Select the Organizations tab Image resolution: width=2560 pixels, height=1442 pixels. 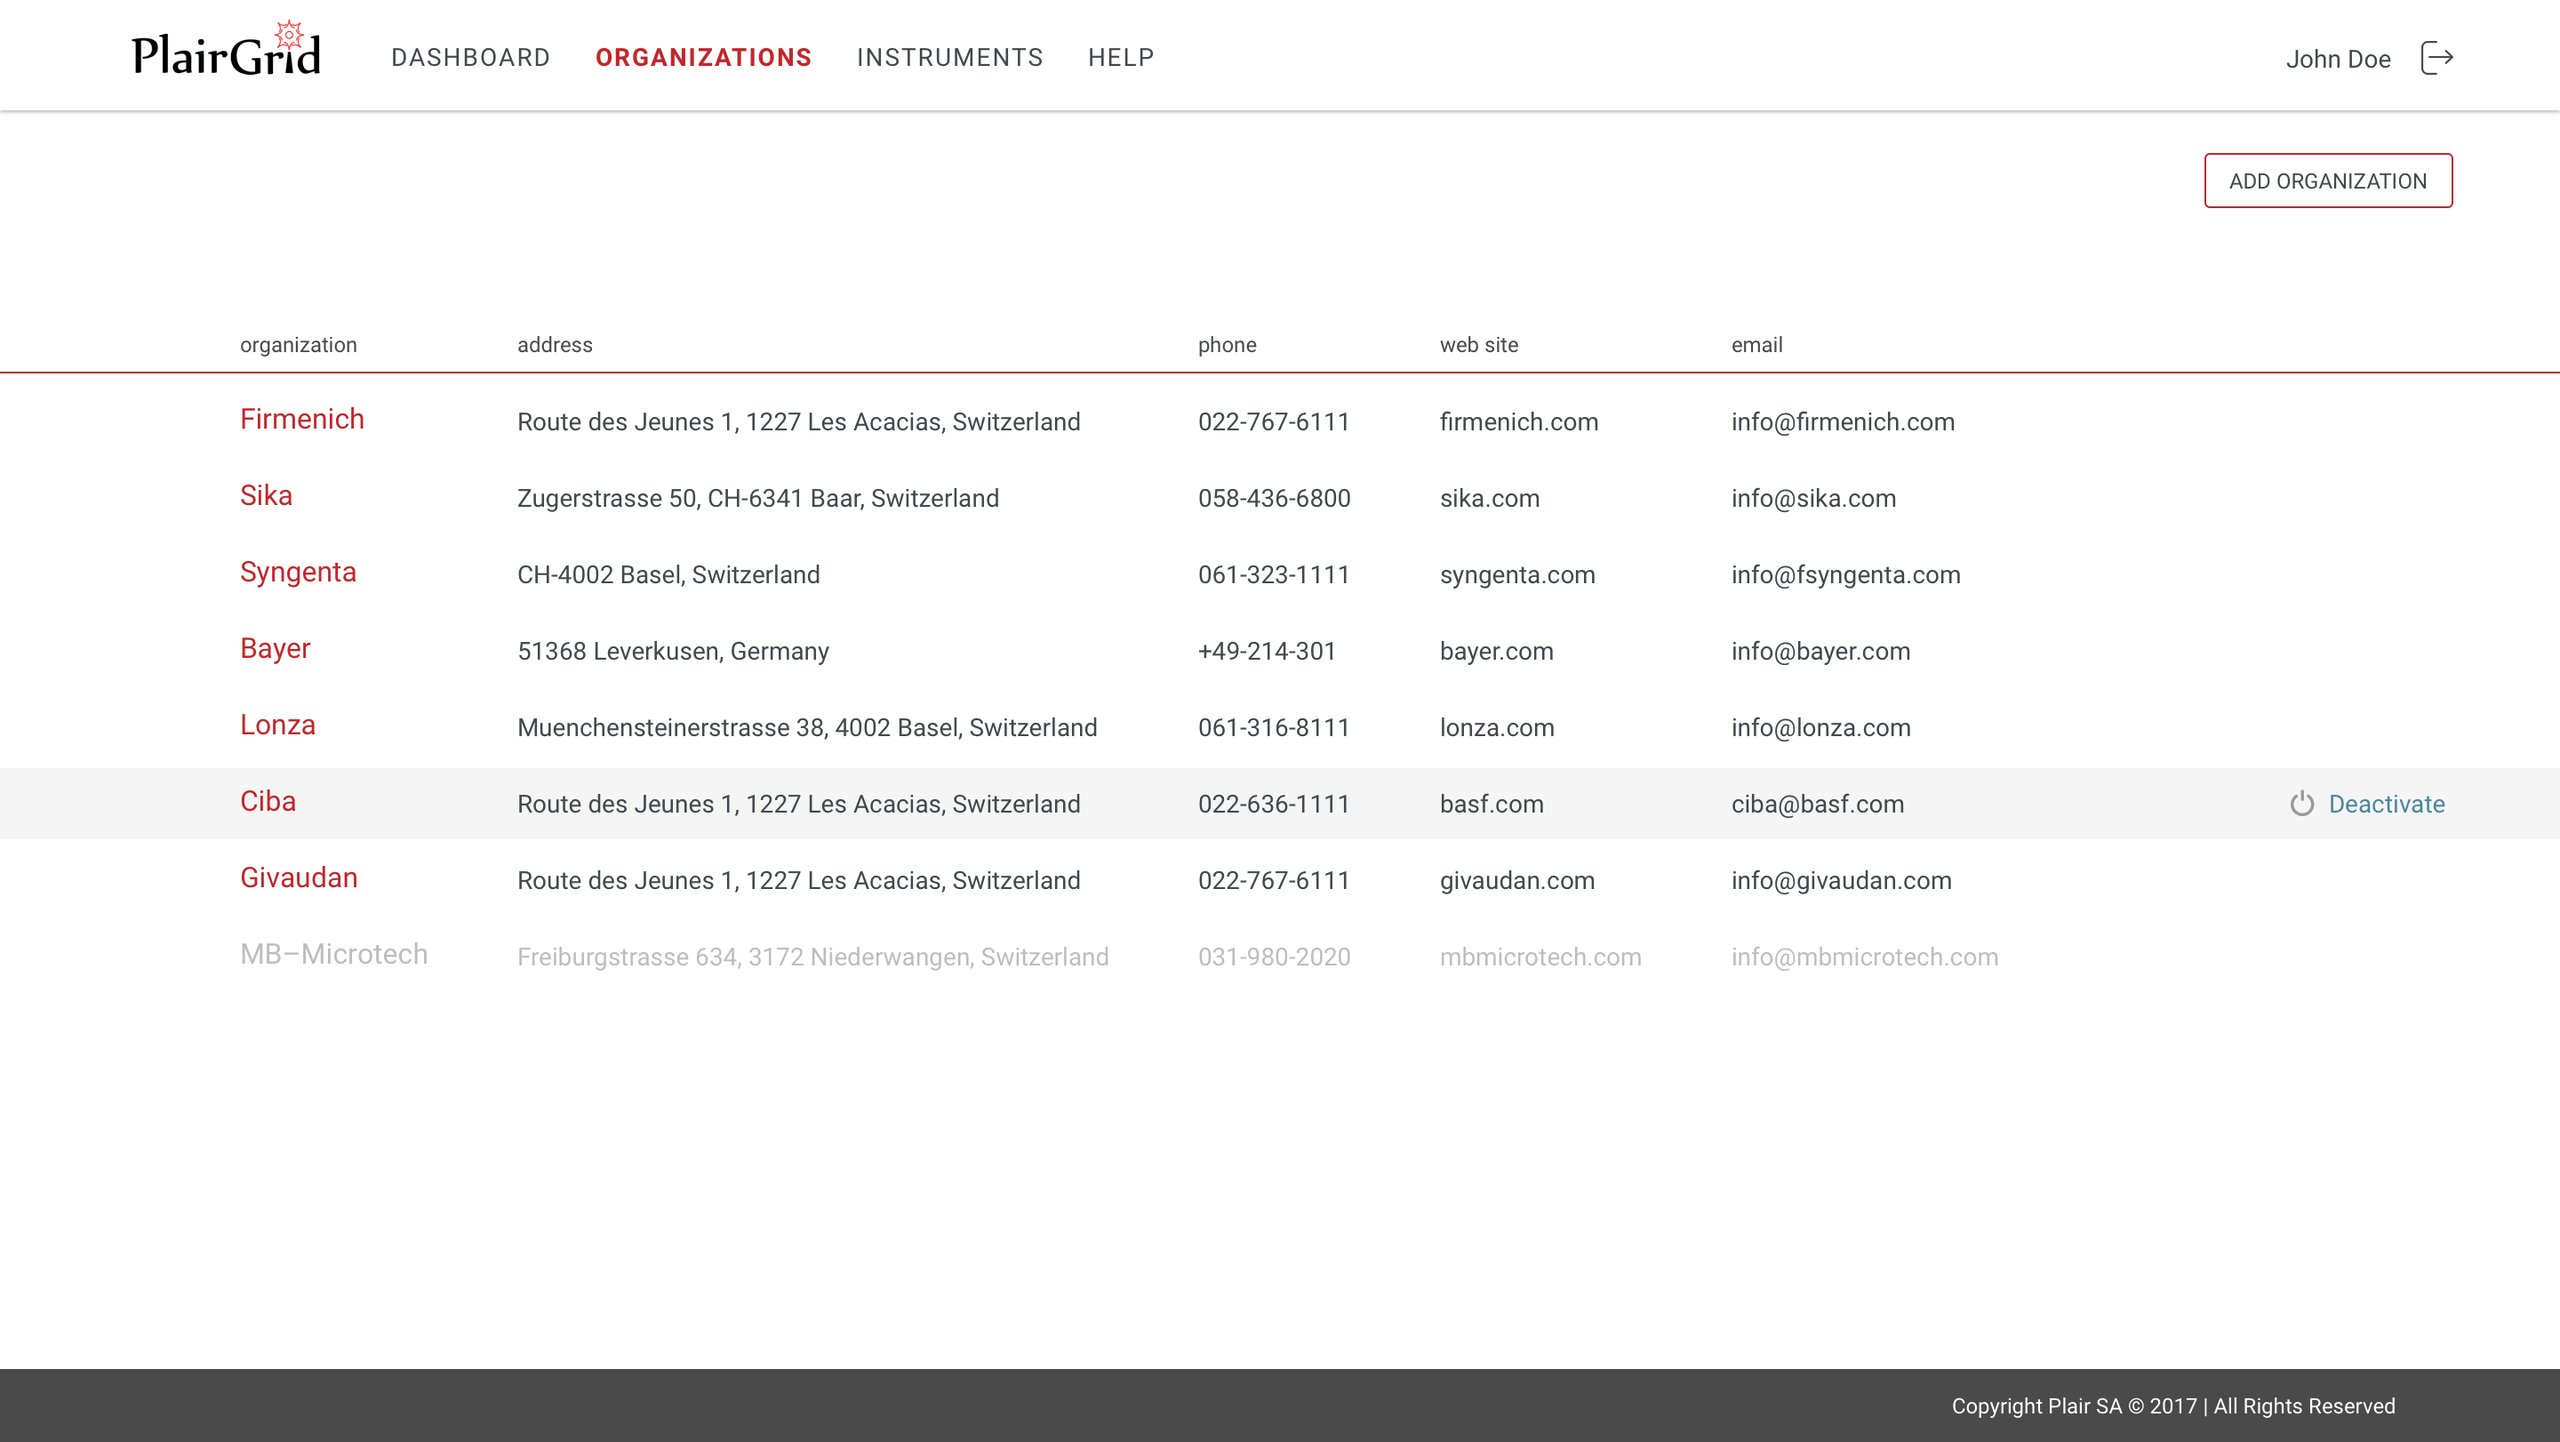[704, 58]
